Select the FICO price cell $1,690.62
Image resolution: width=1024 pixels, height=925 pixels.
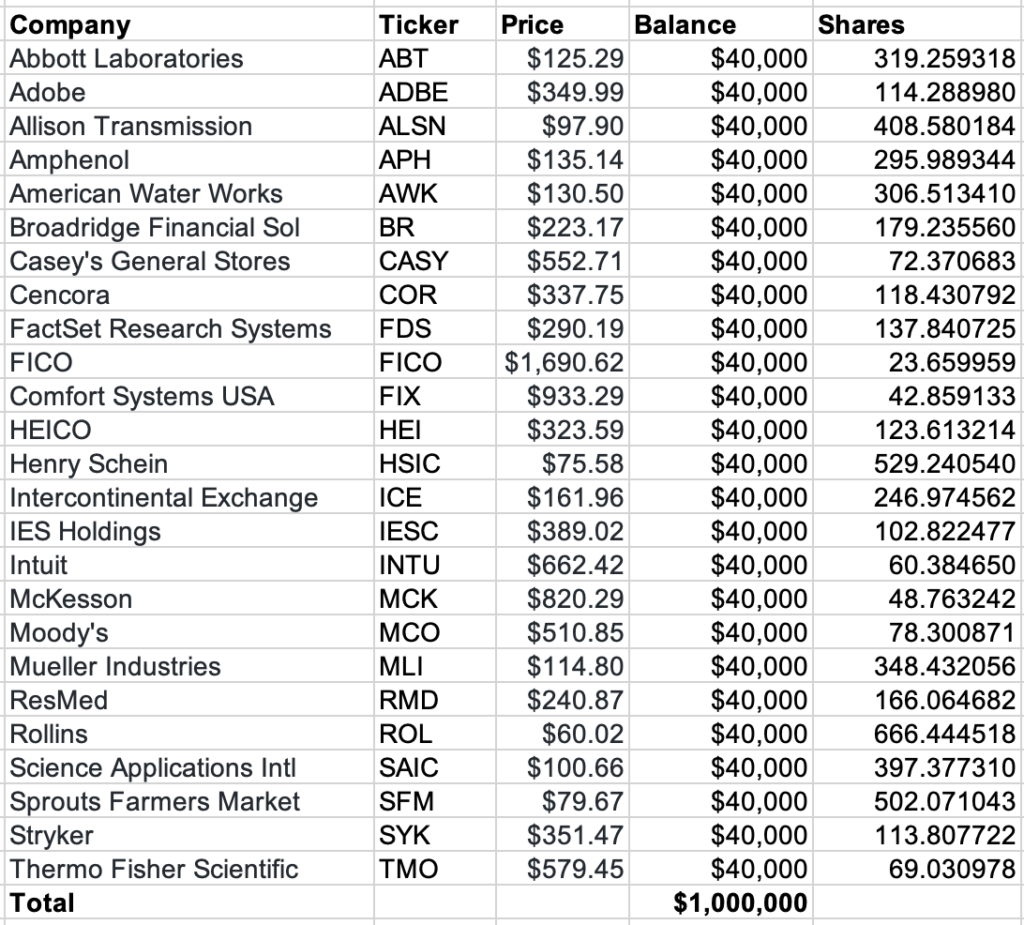click(565, 363)
